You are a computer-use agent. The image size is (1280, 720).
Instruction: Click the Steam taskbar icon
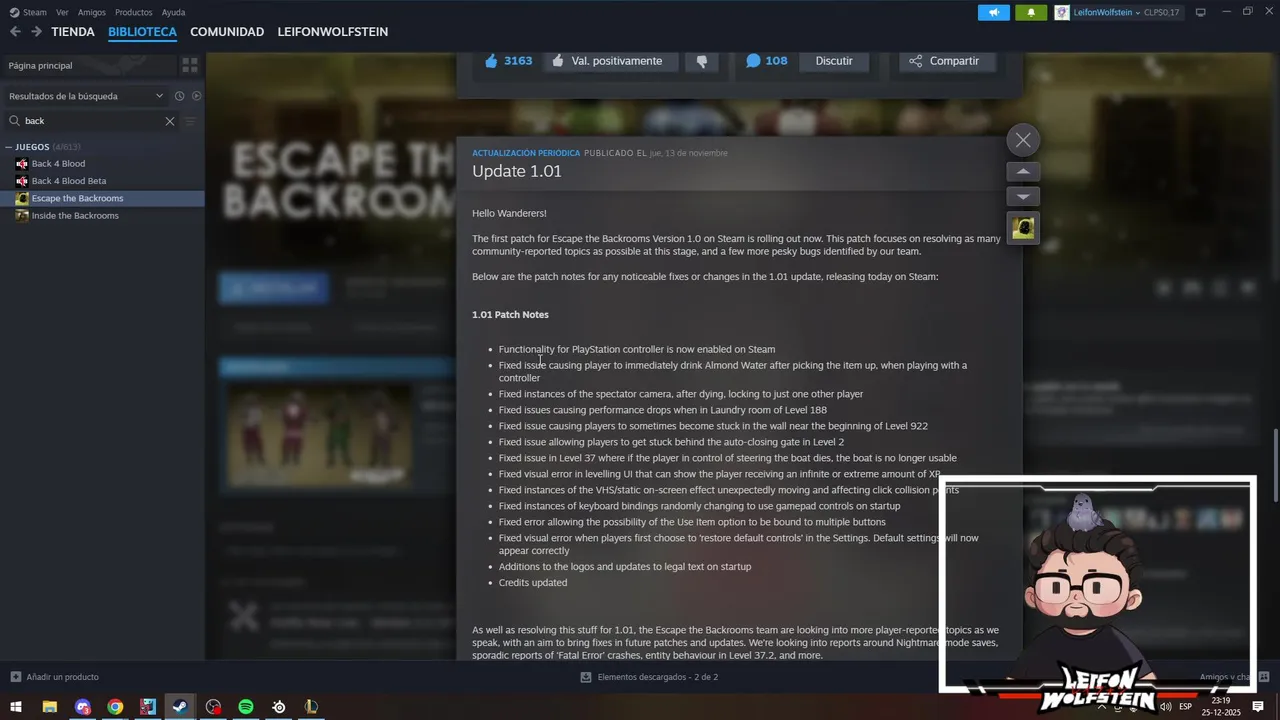(x=180, y=707)
